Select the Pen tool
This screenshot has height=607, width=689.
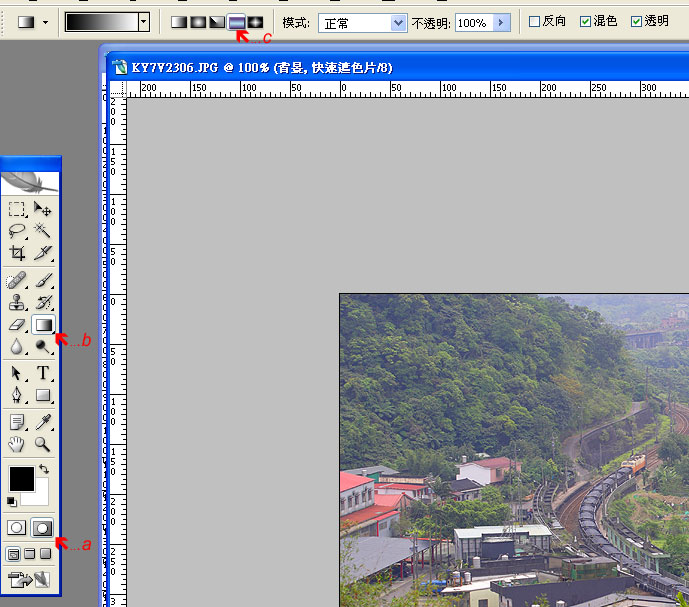[x=17, y=395]
